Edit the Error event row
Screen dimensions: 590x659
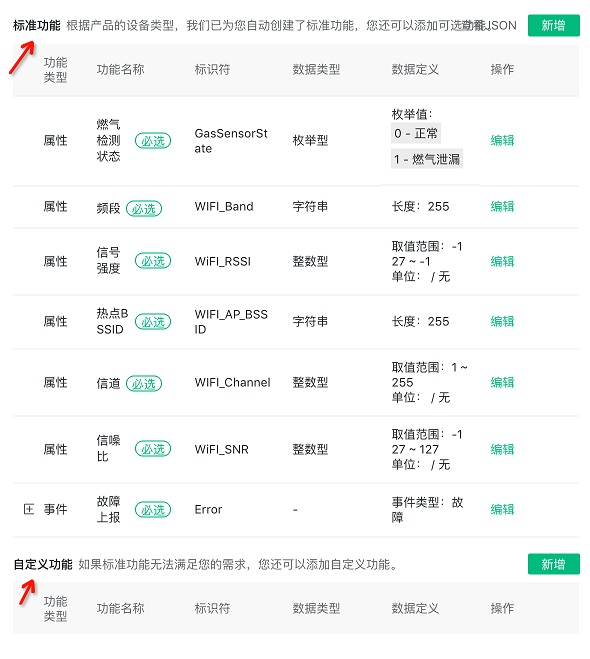502,509
